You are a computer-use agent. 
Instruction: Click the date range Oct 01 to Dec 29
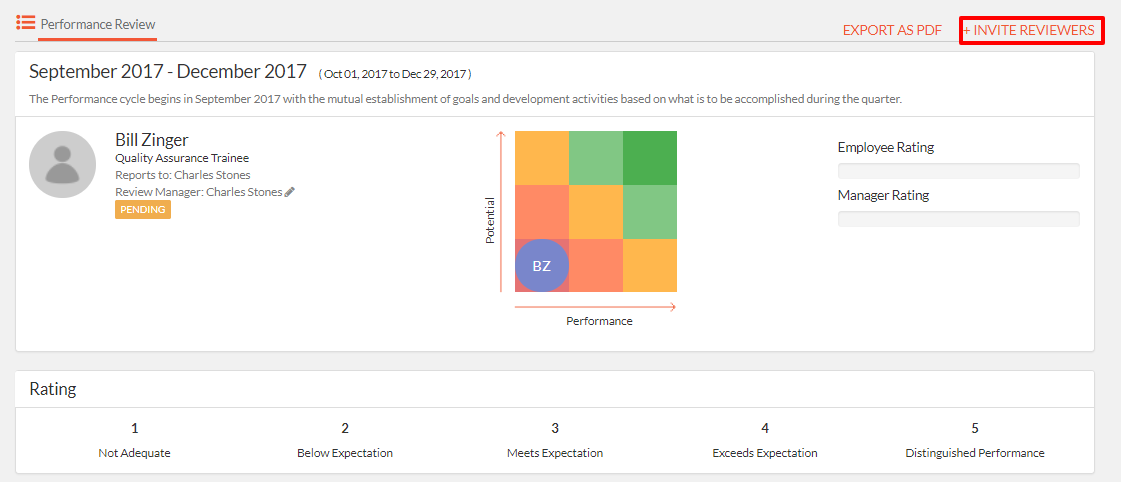pyautogui.click(x=395, y=74)
